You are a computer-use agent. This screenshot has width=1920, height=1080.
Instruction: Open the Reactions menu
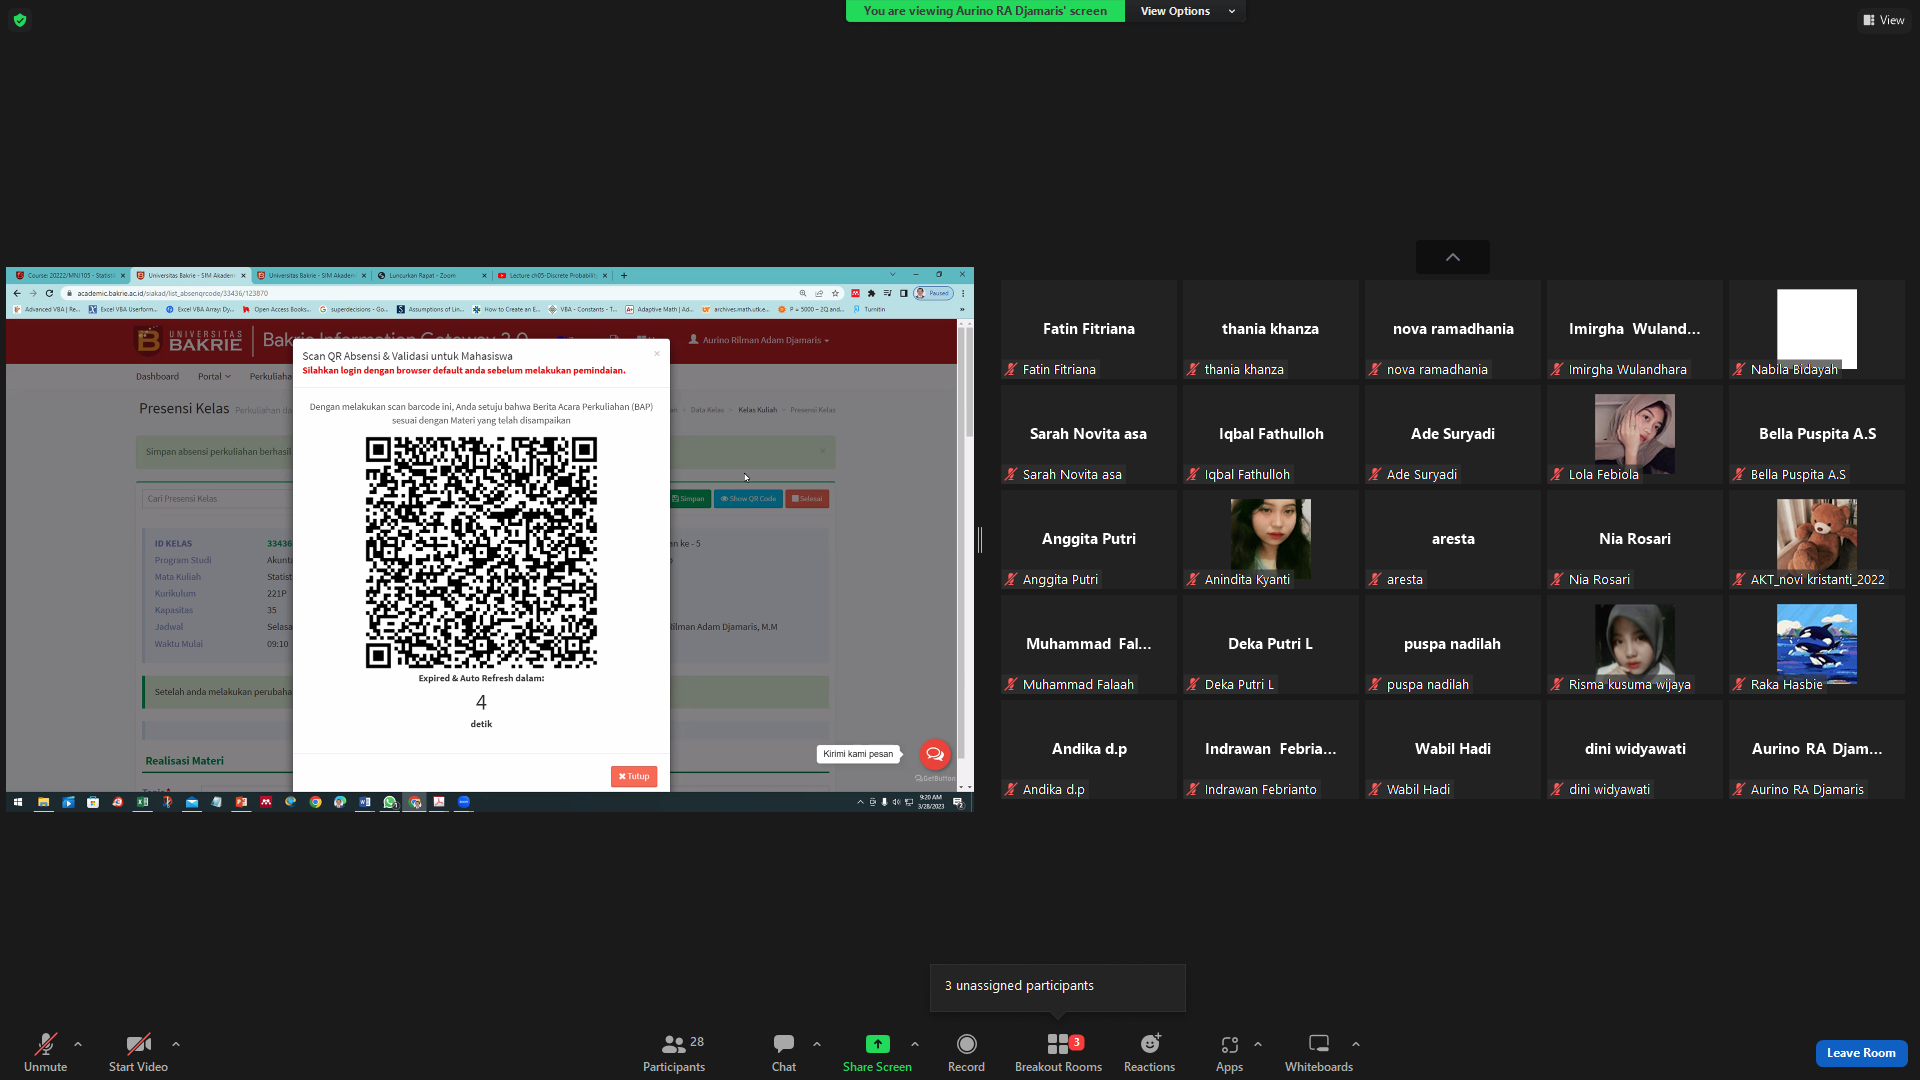pos(1149,1053)
